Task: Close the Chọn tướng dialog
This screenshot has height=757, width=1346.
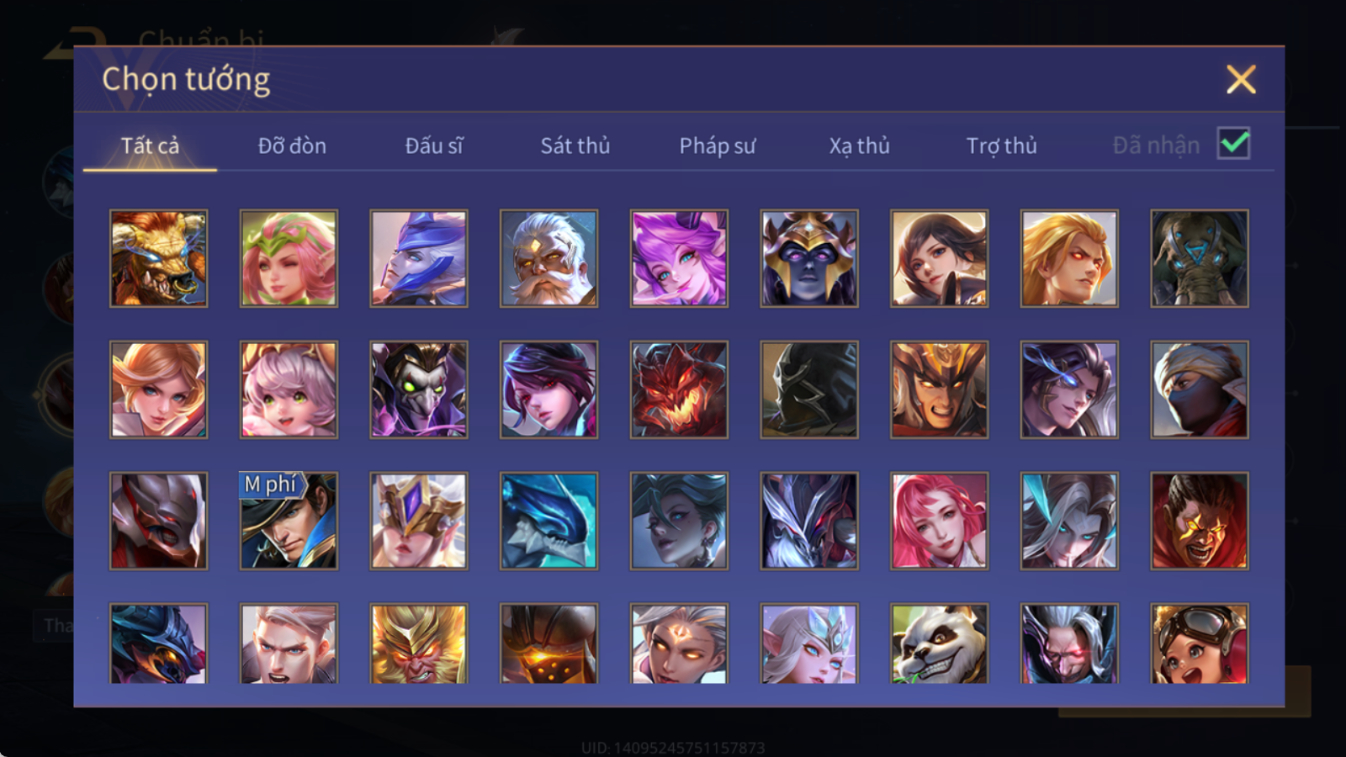Action: click(1241, 79)
